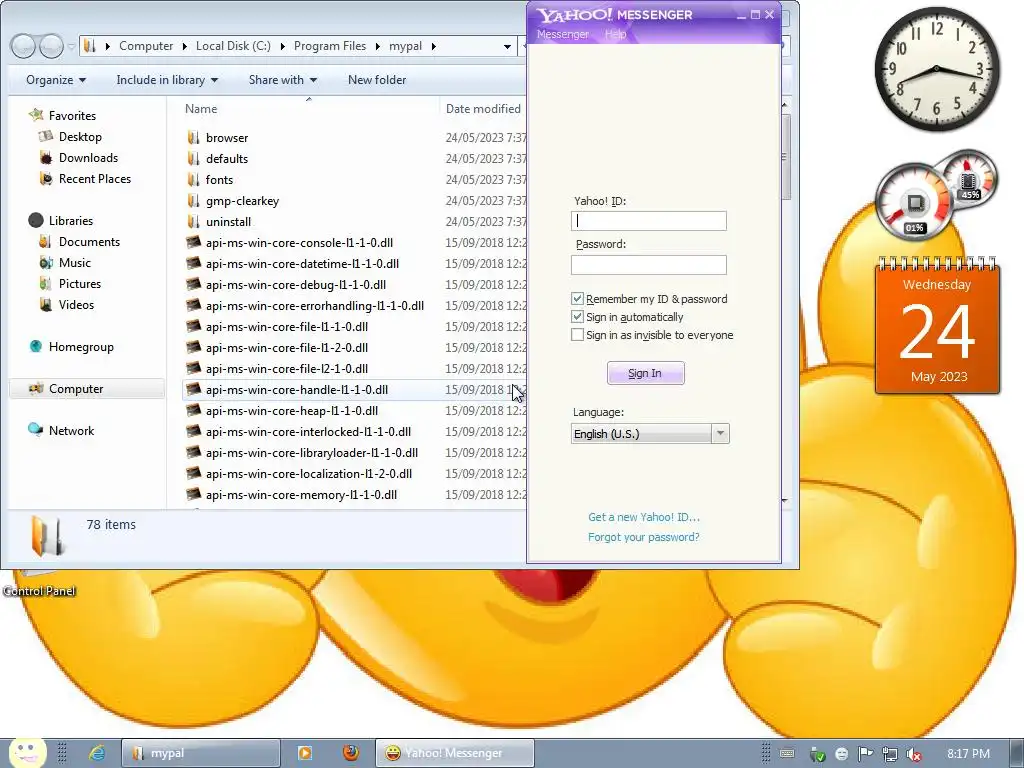Open the Documents library

pos(89,242)
